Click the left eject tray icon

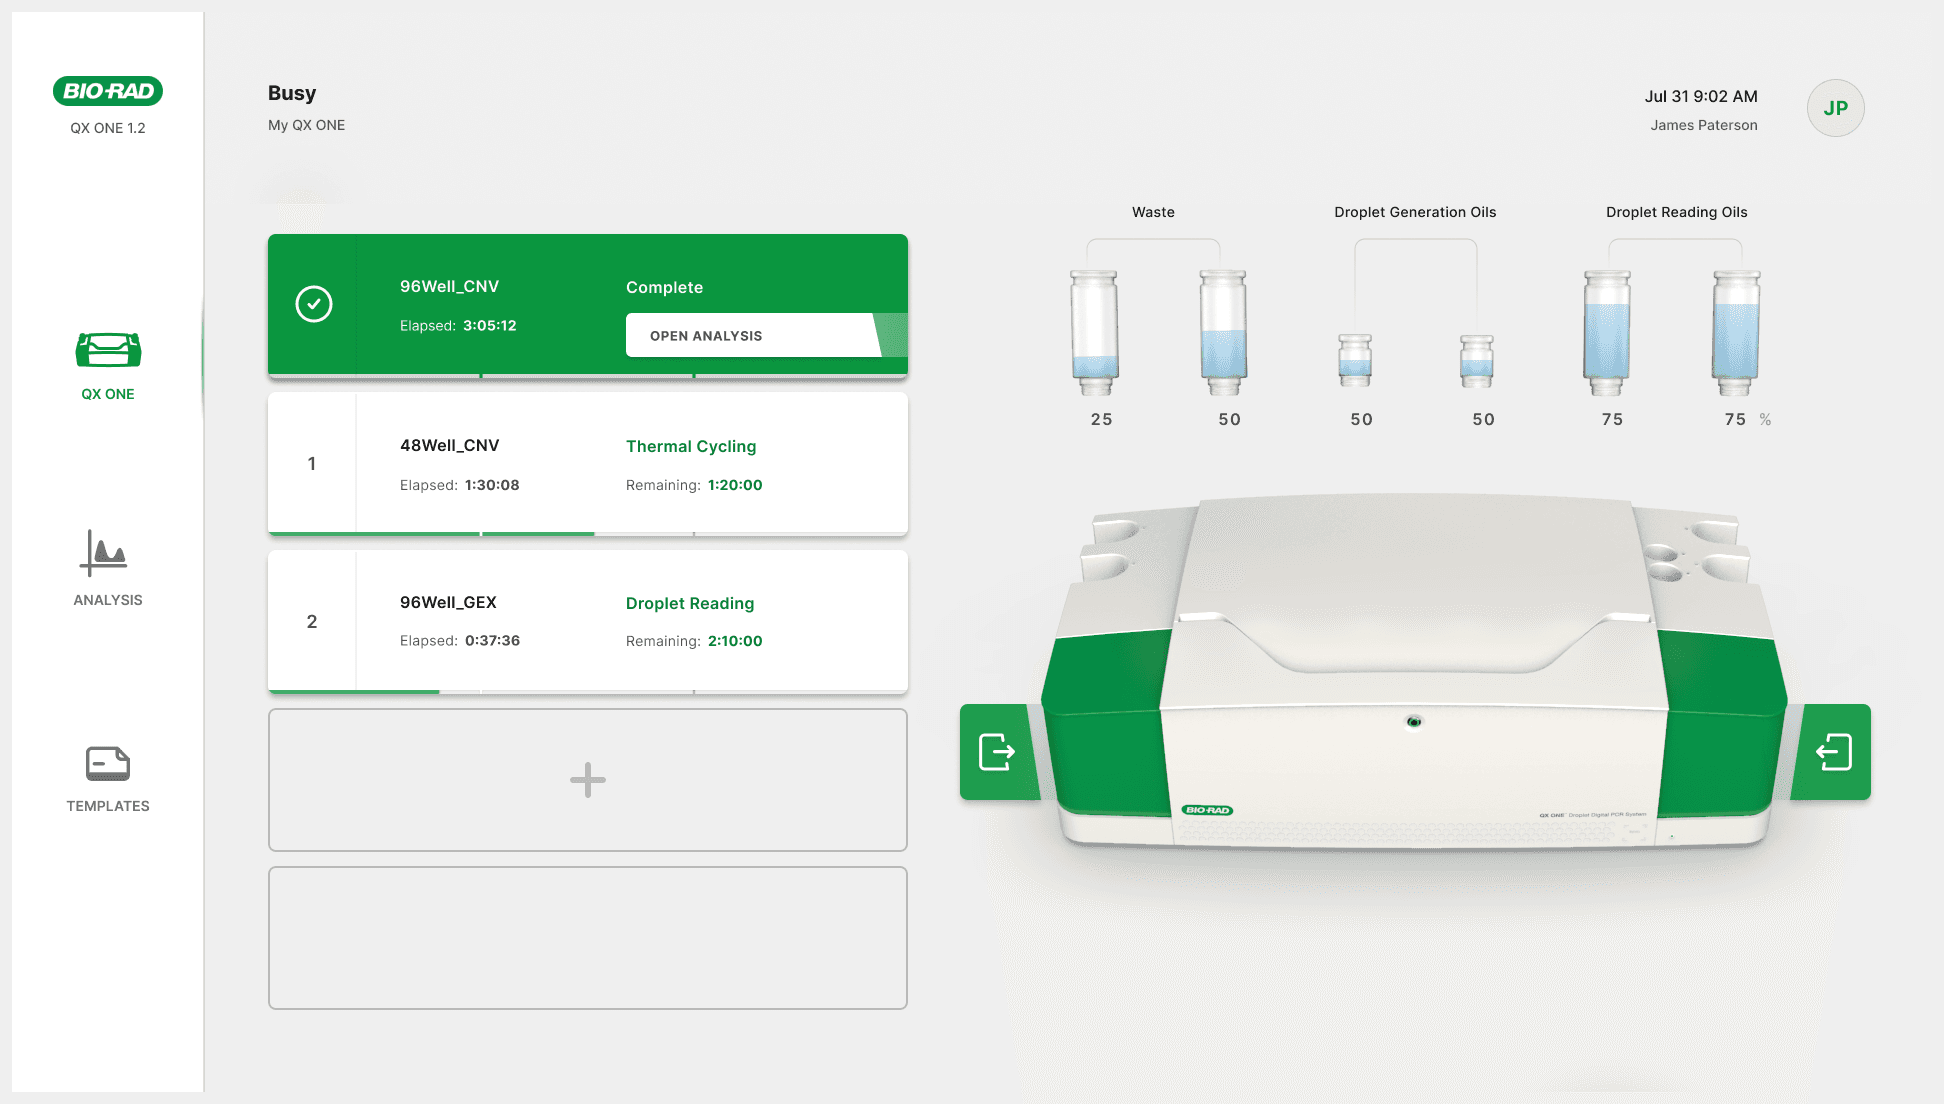pyautogui.click(x=997, y=752)
